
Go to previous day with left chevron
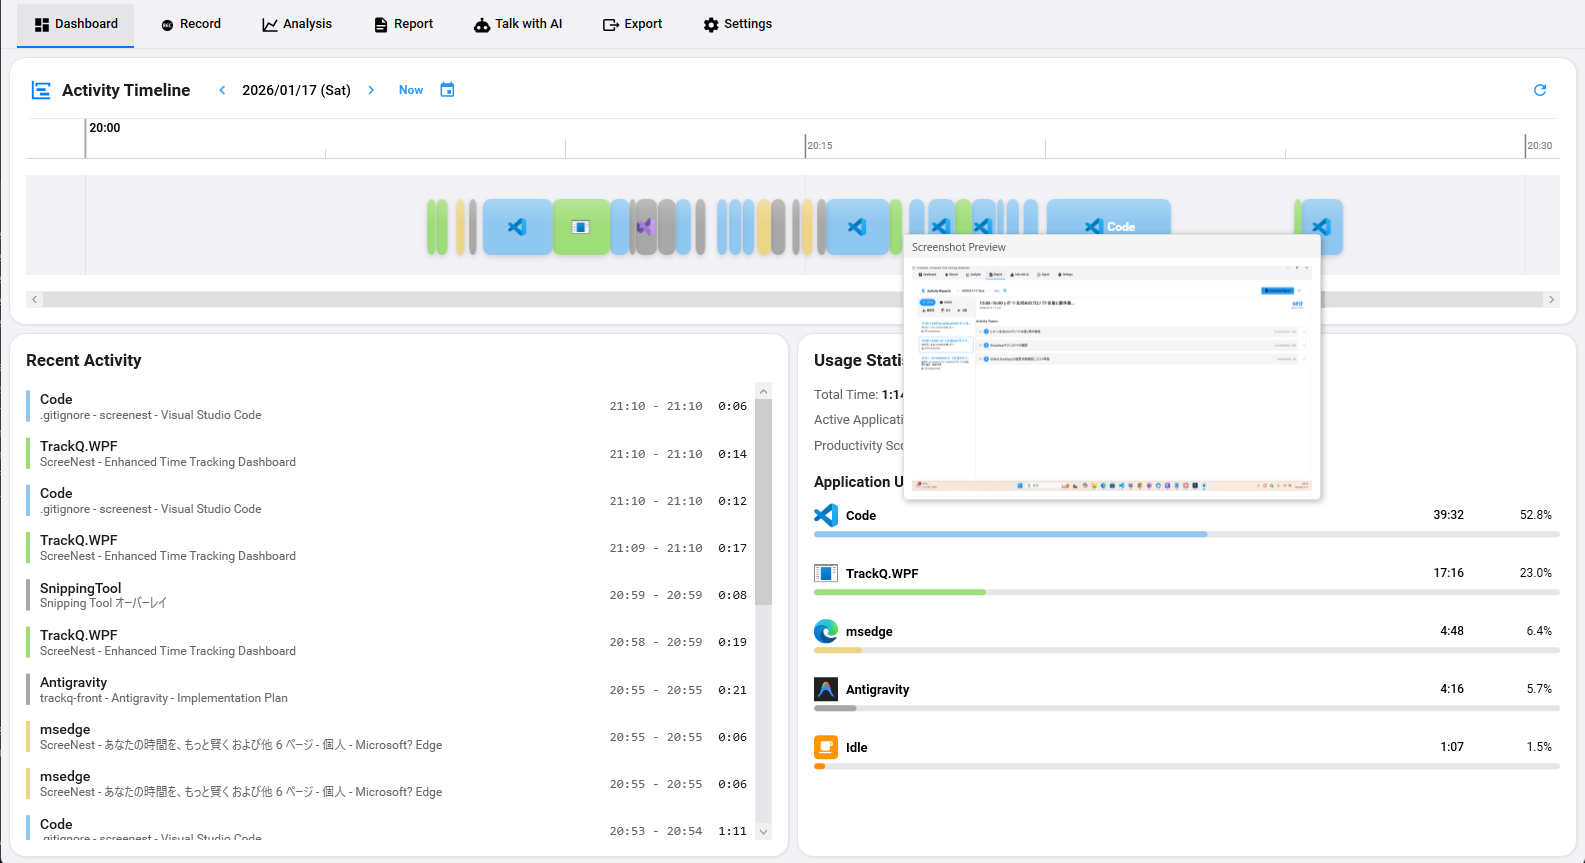tap(222, 90)
